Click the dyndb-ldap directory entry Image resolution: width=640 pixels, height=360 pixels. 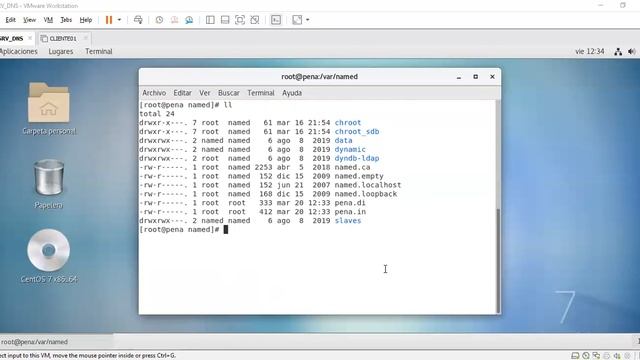(x=357, y=158)
